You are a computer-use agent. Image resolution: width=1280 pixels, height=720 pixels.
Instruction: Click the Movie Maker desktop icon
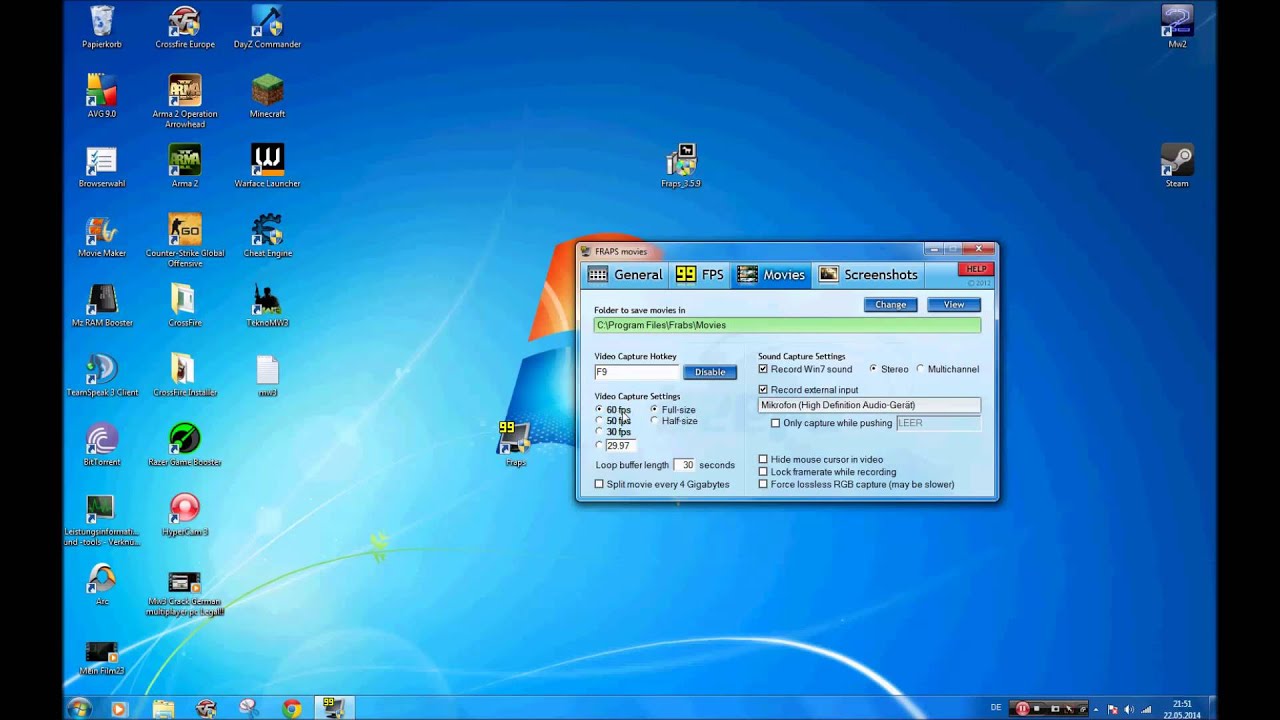click(x=101, y=237)
